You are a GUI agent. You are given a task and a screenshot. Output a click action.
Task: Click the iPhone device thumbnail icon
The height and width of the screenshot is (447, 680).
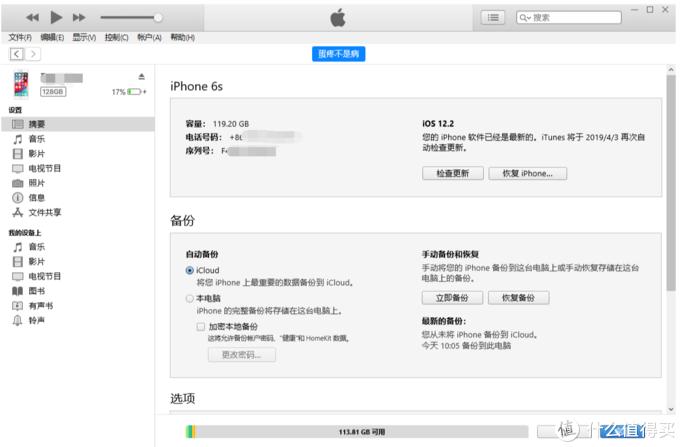pos(21,84)
